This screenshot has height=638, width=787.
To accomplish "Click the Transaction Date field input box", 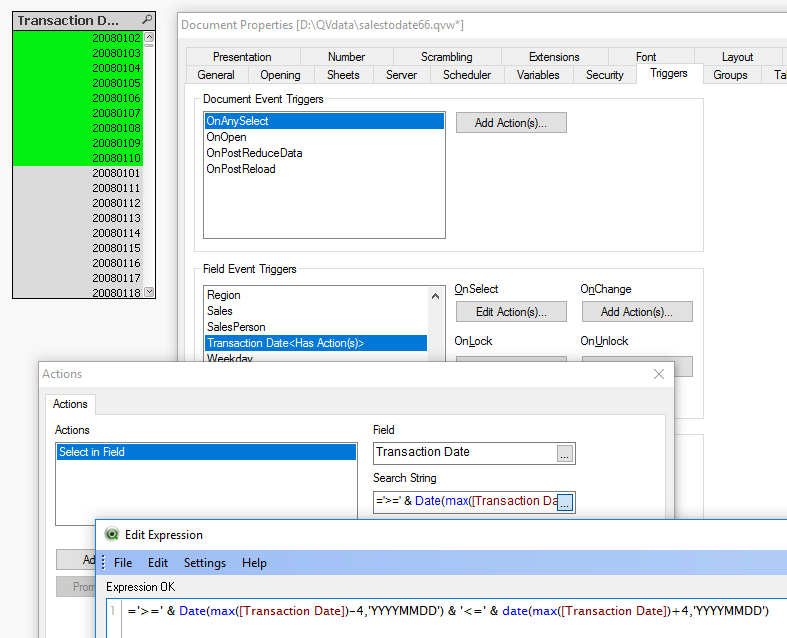I will click(x=464, y=453).
